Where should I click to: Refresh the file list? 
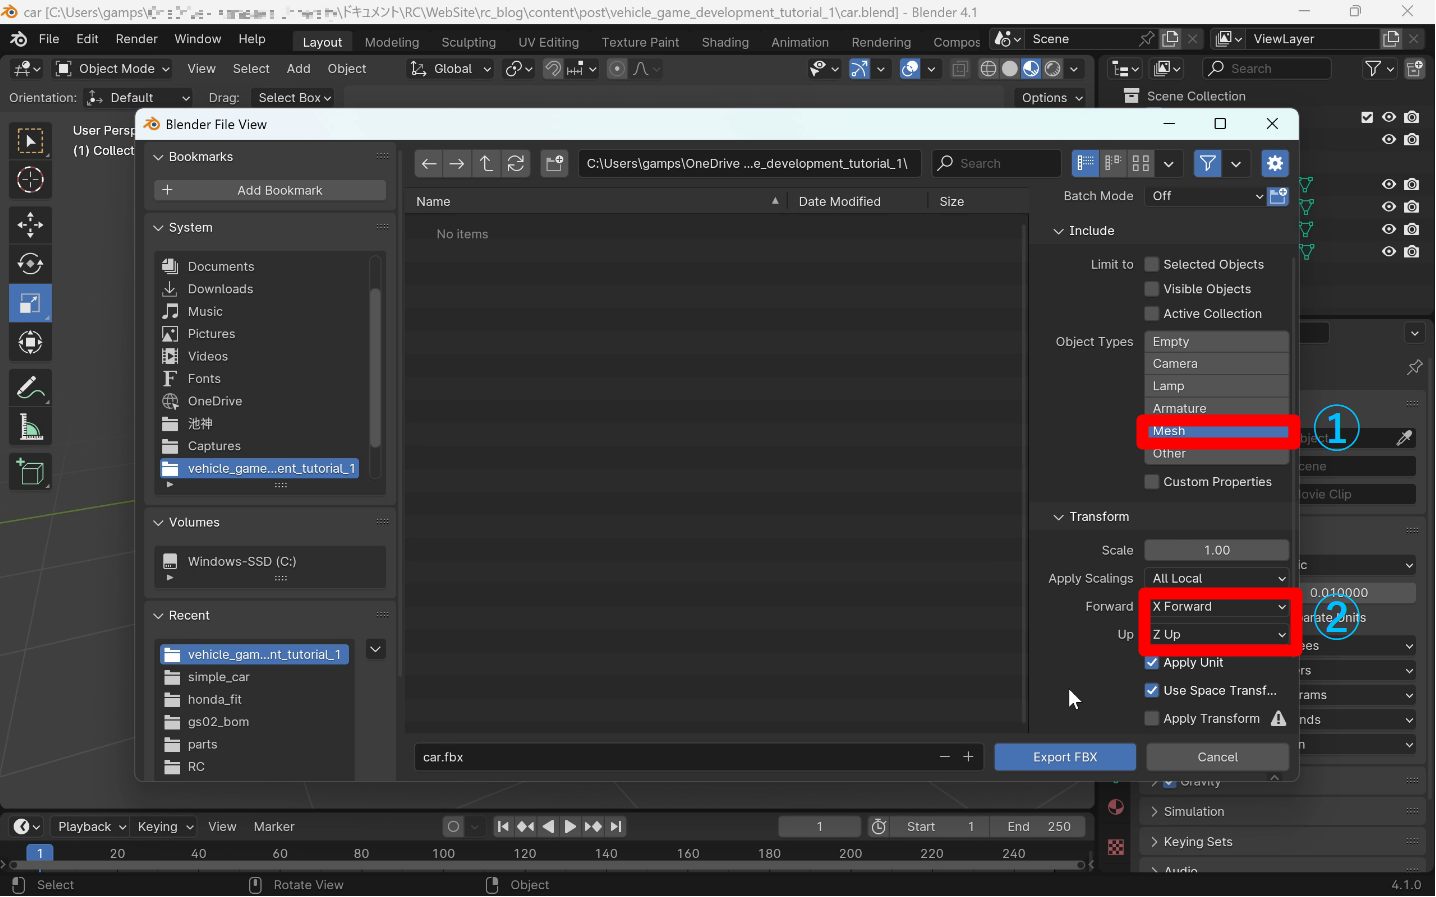tap(516, 163)
